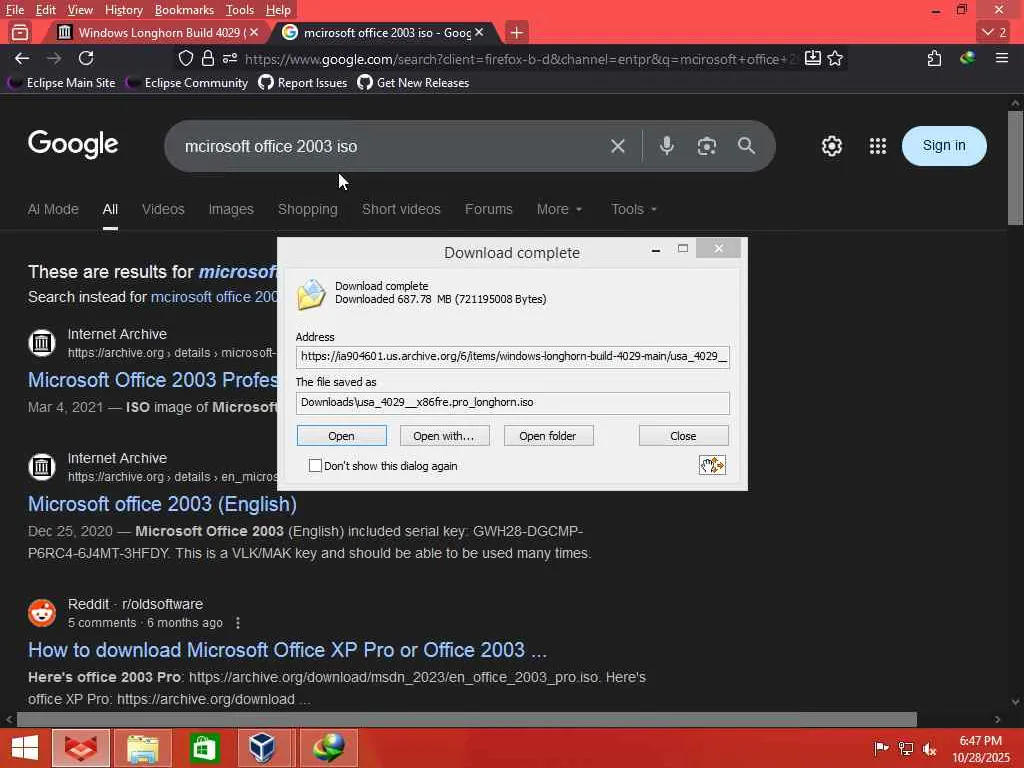The width and height of the screenshot is (1024, 768).
Task: Launch Windows Store from taskbar
Action: pos(204,748)
